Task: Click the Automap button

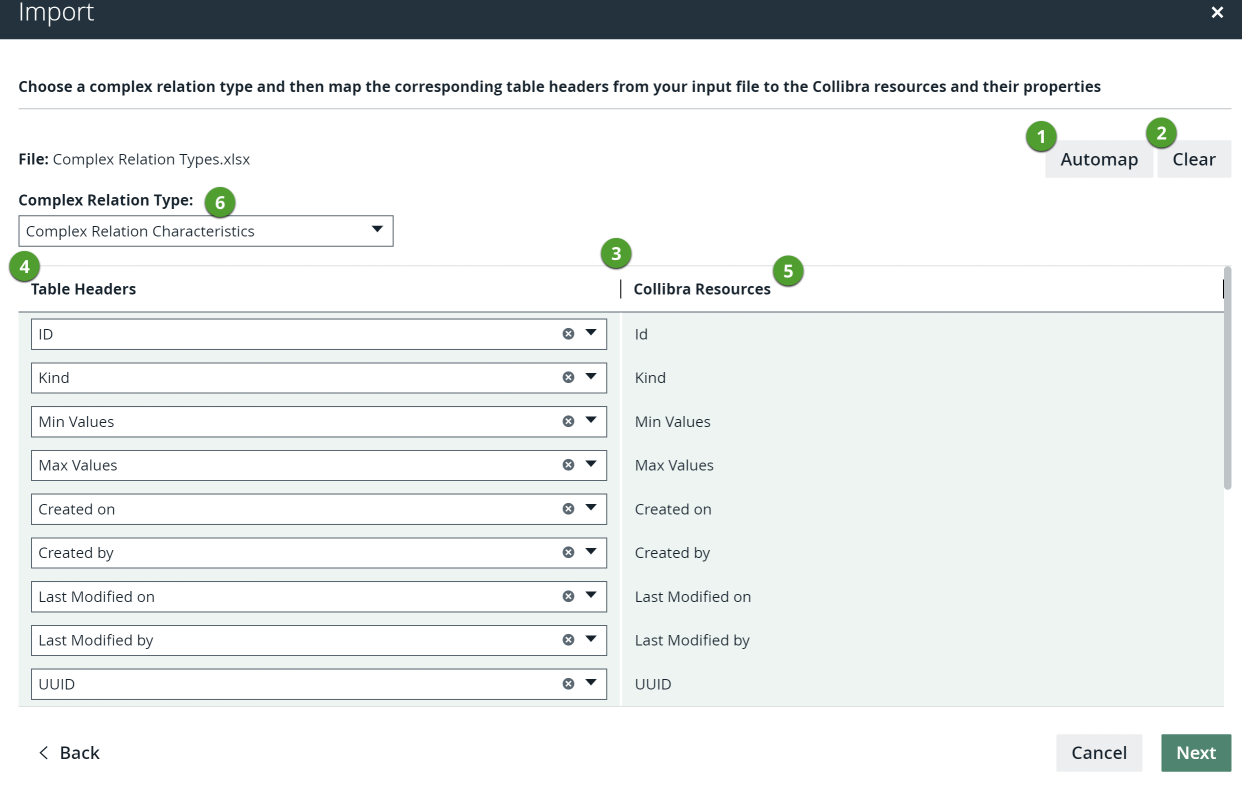Action: (1098, 159)
